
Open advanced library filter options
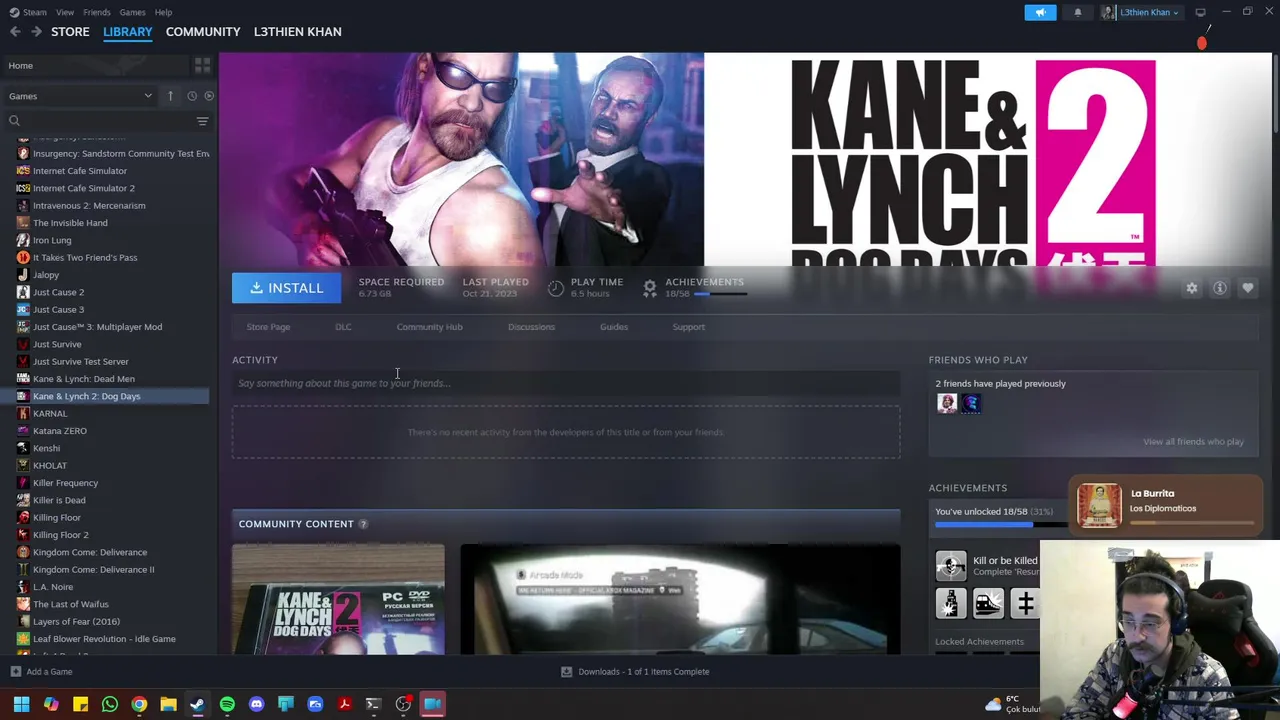tap(202, 121)
